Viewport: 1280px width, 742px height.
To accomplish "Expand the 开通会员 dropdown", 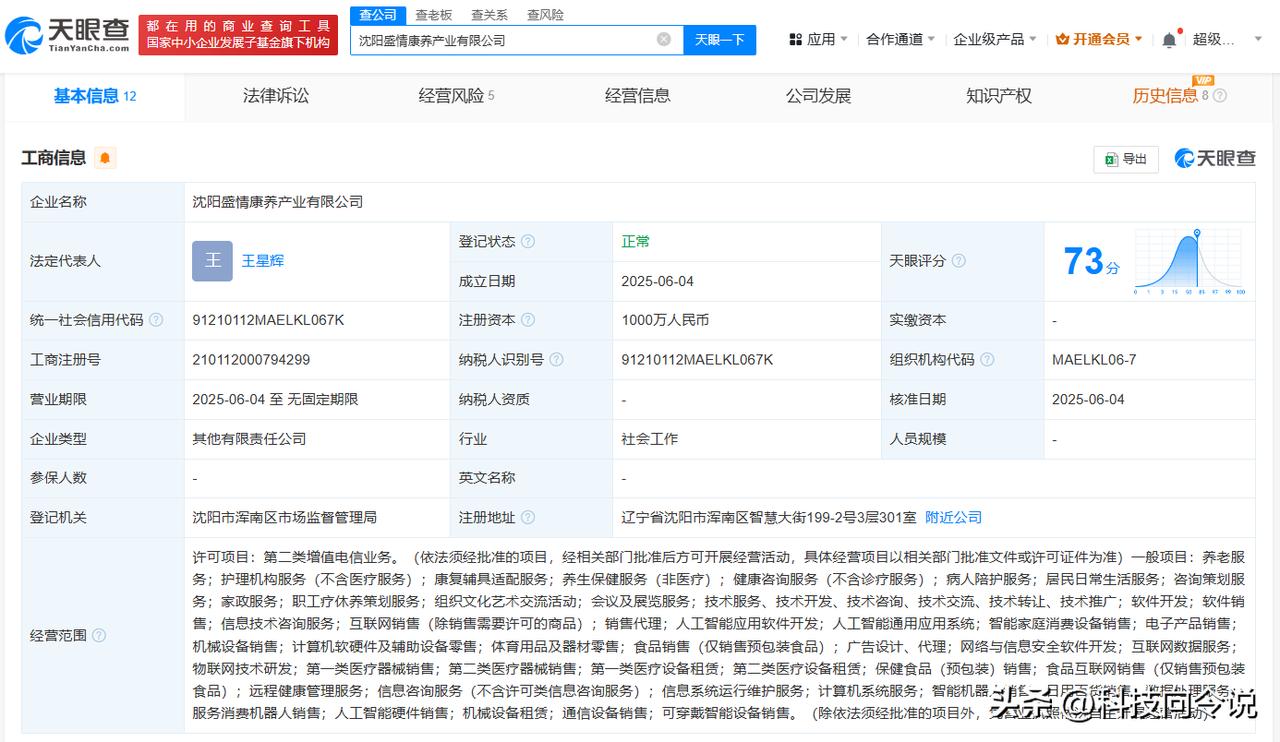I will 1139,39.
